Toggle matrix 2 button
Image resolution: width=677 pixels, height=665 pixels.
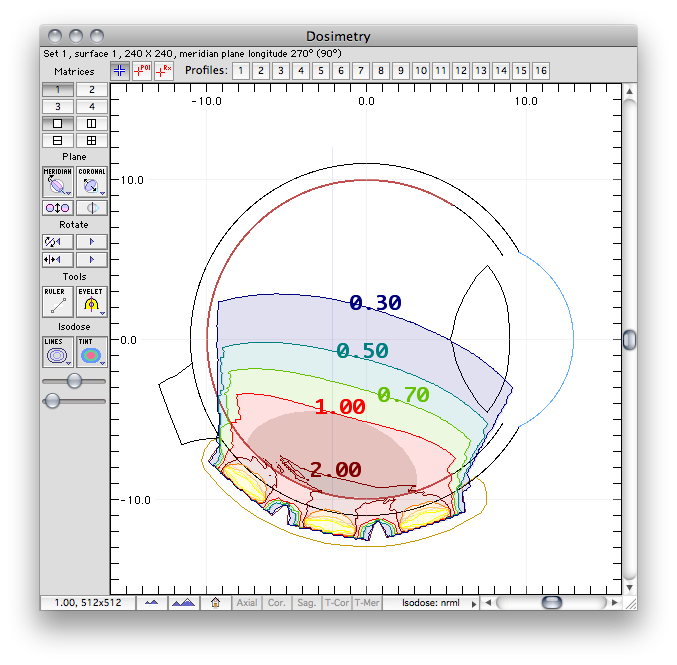(92, 89)
